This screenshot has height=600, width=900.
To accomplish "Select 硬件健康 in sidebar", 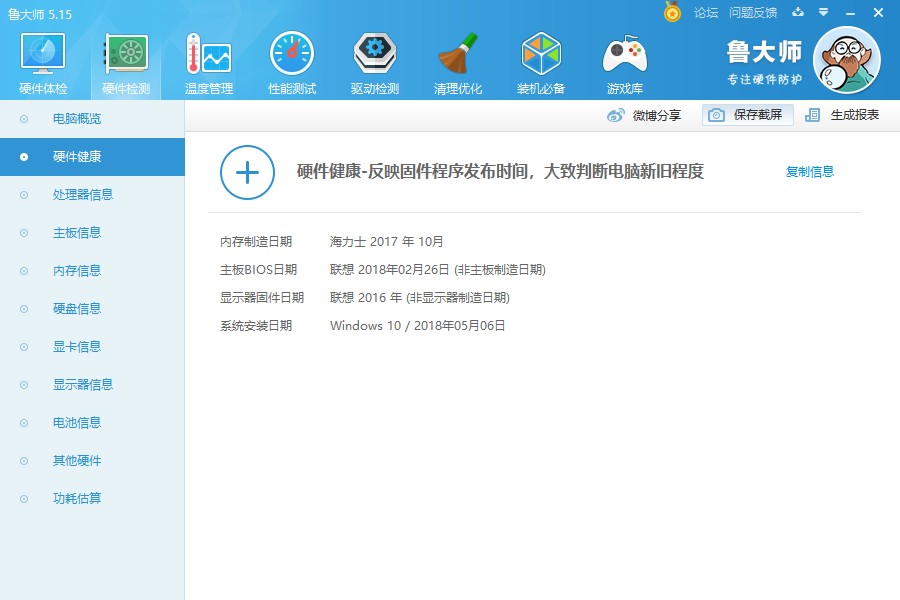I will tap(92, 157).
